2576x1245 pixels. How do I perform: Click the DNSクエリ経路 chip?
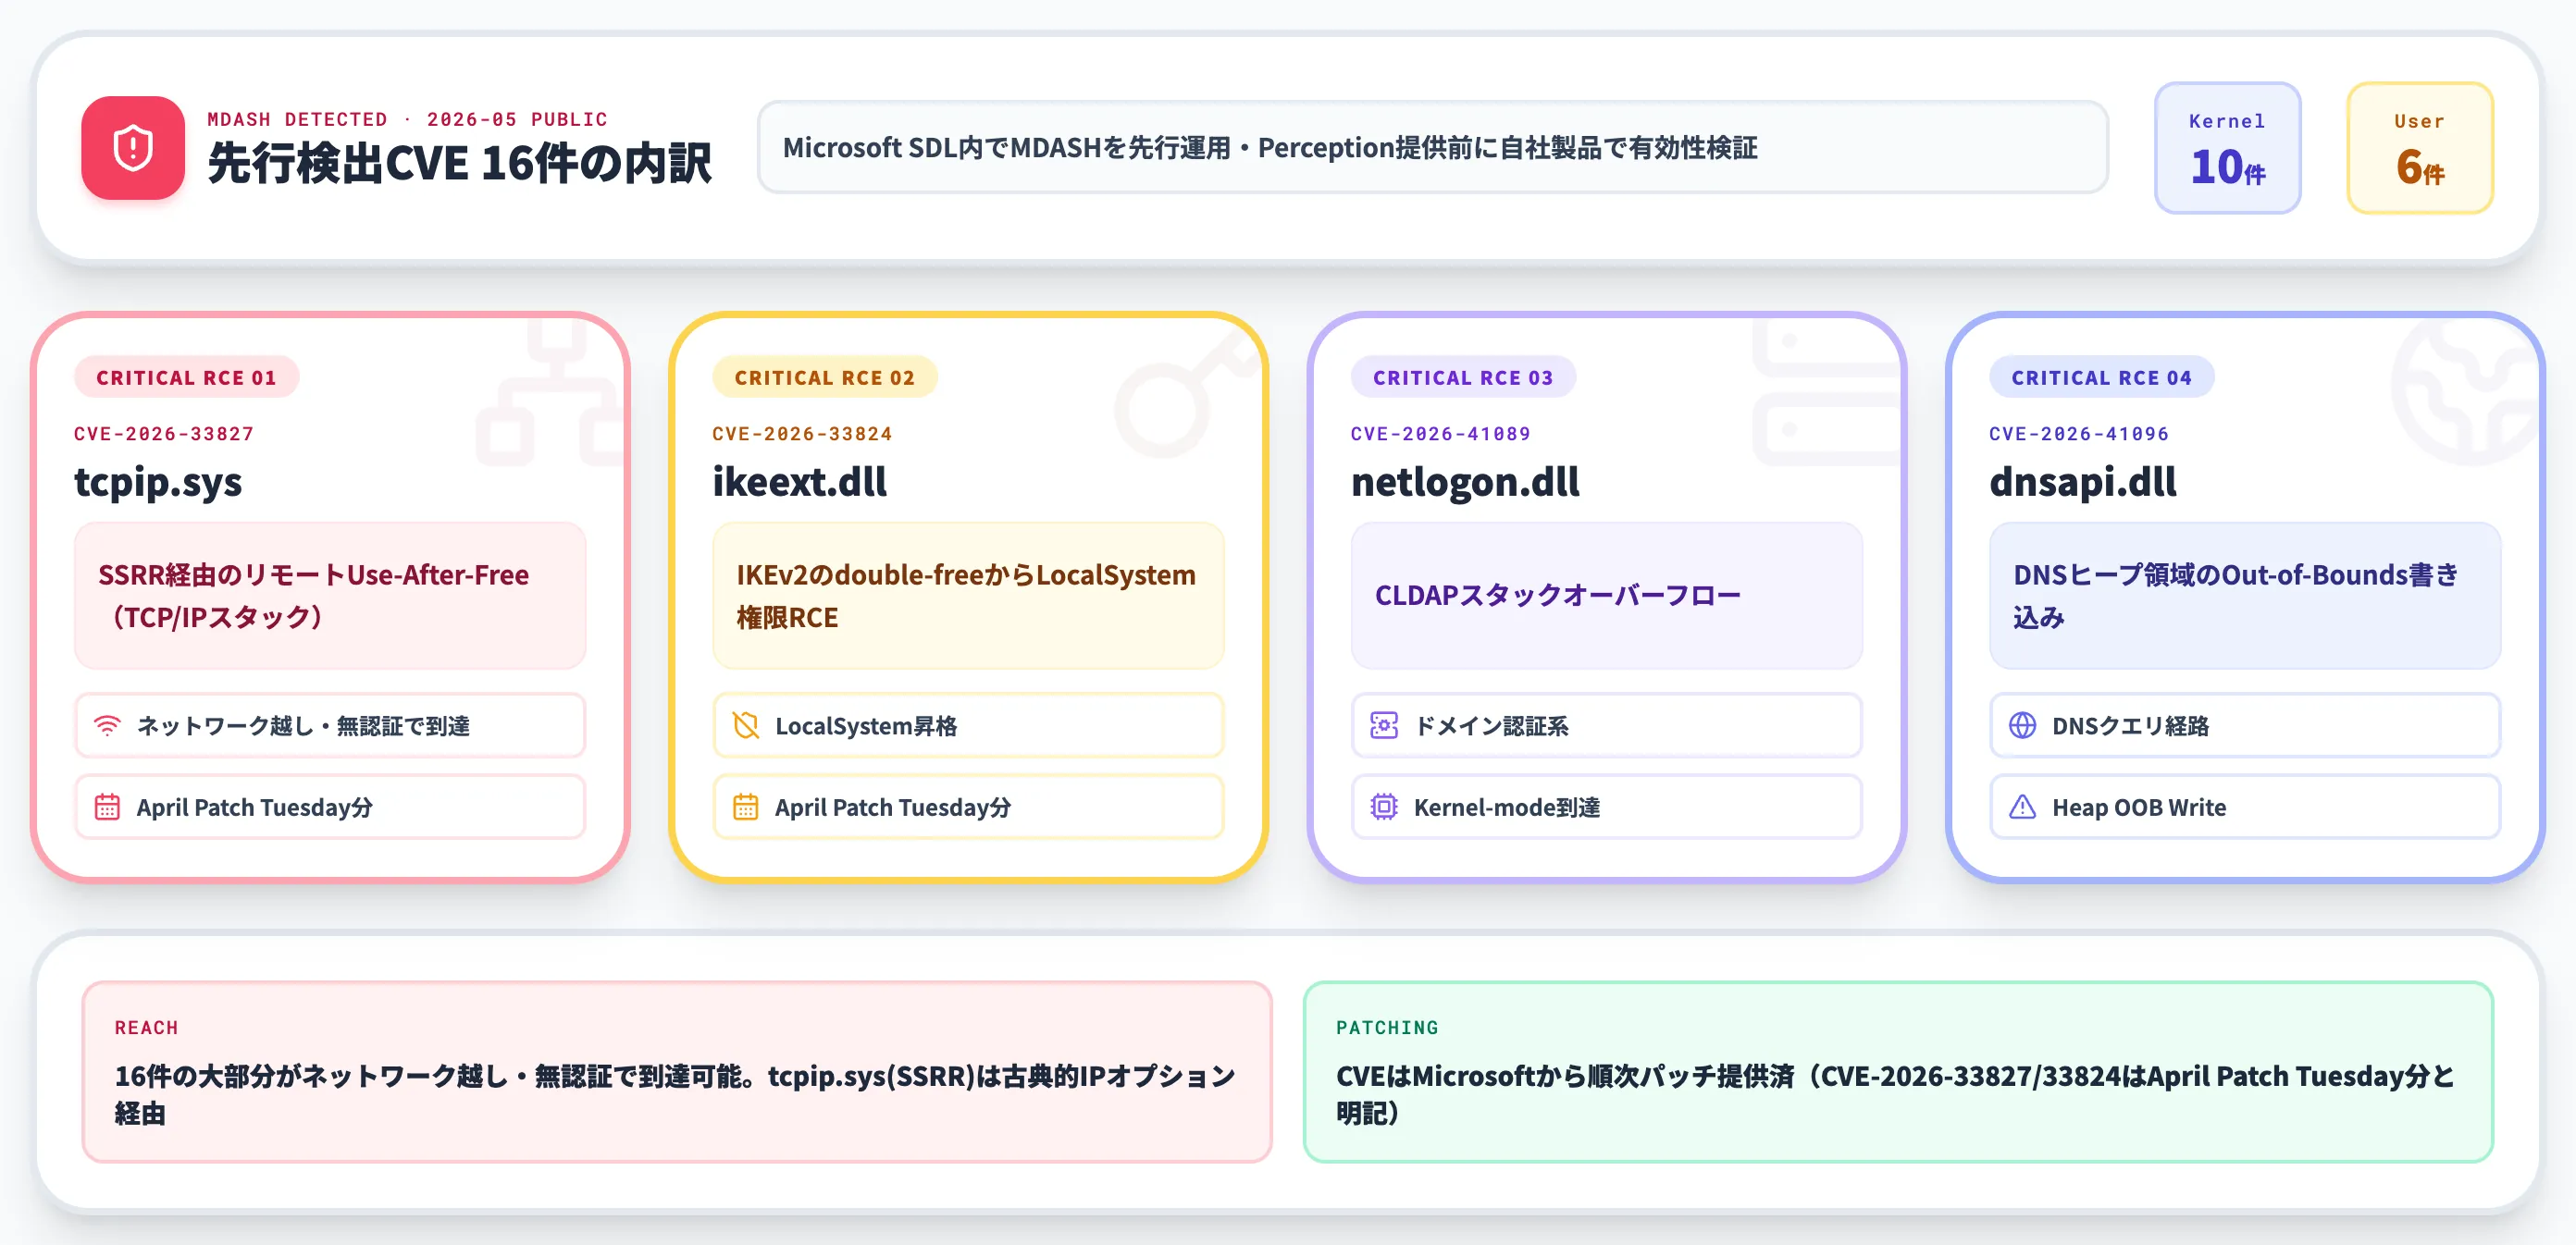pyautogui.click(x=2245, y=726)
